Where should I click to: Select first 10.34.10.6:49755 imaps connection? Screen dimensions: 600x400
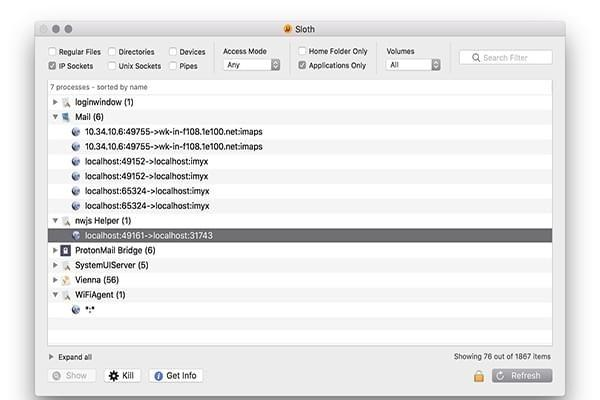[300, 132]
